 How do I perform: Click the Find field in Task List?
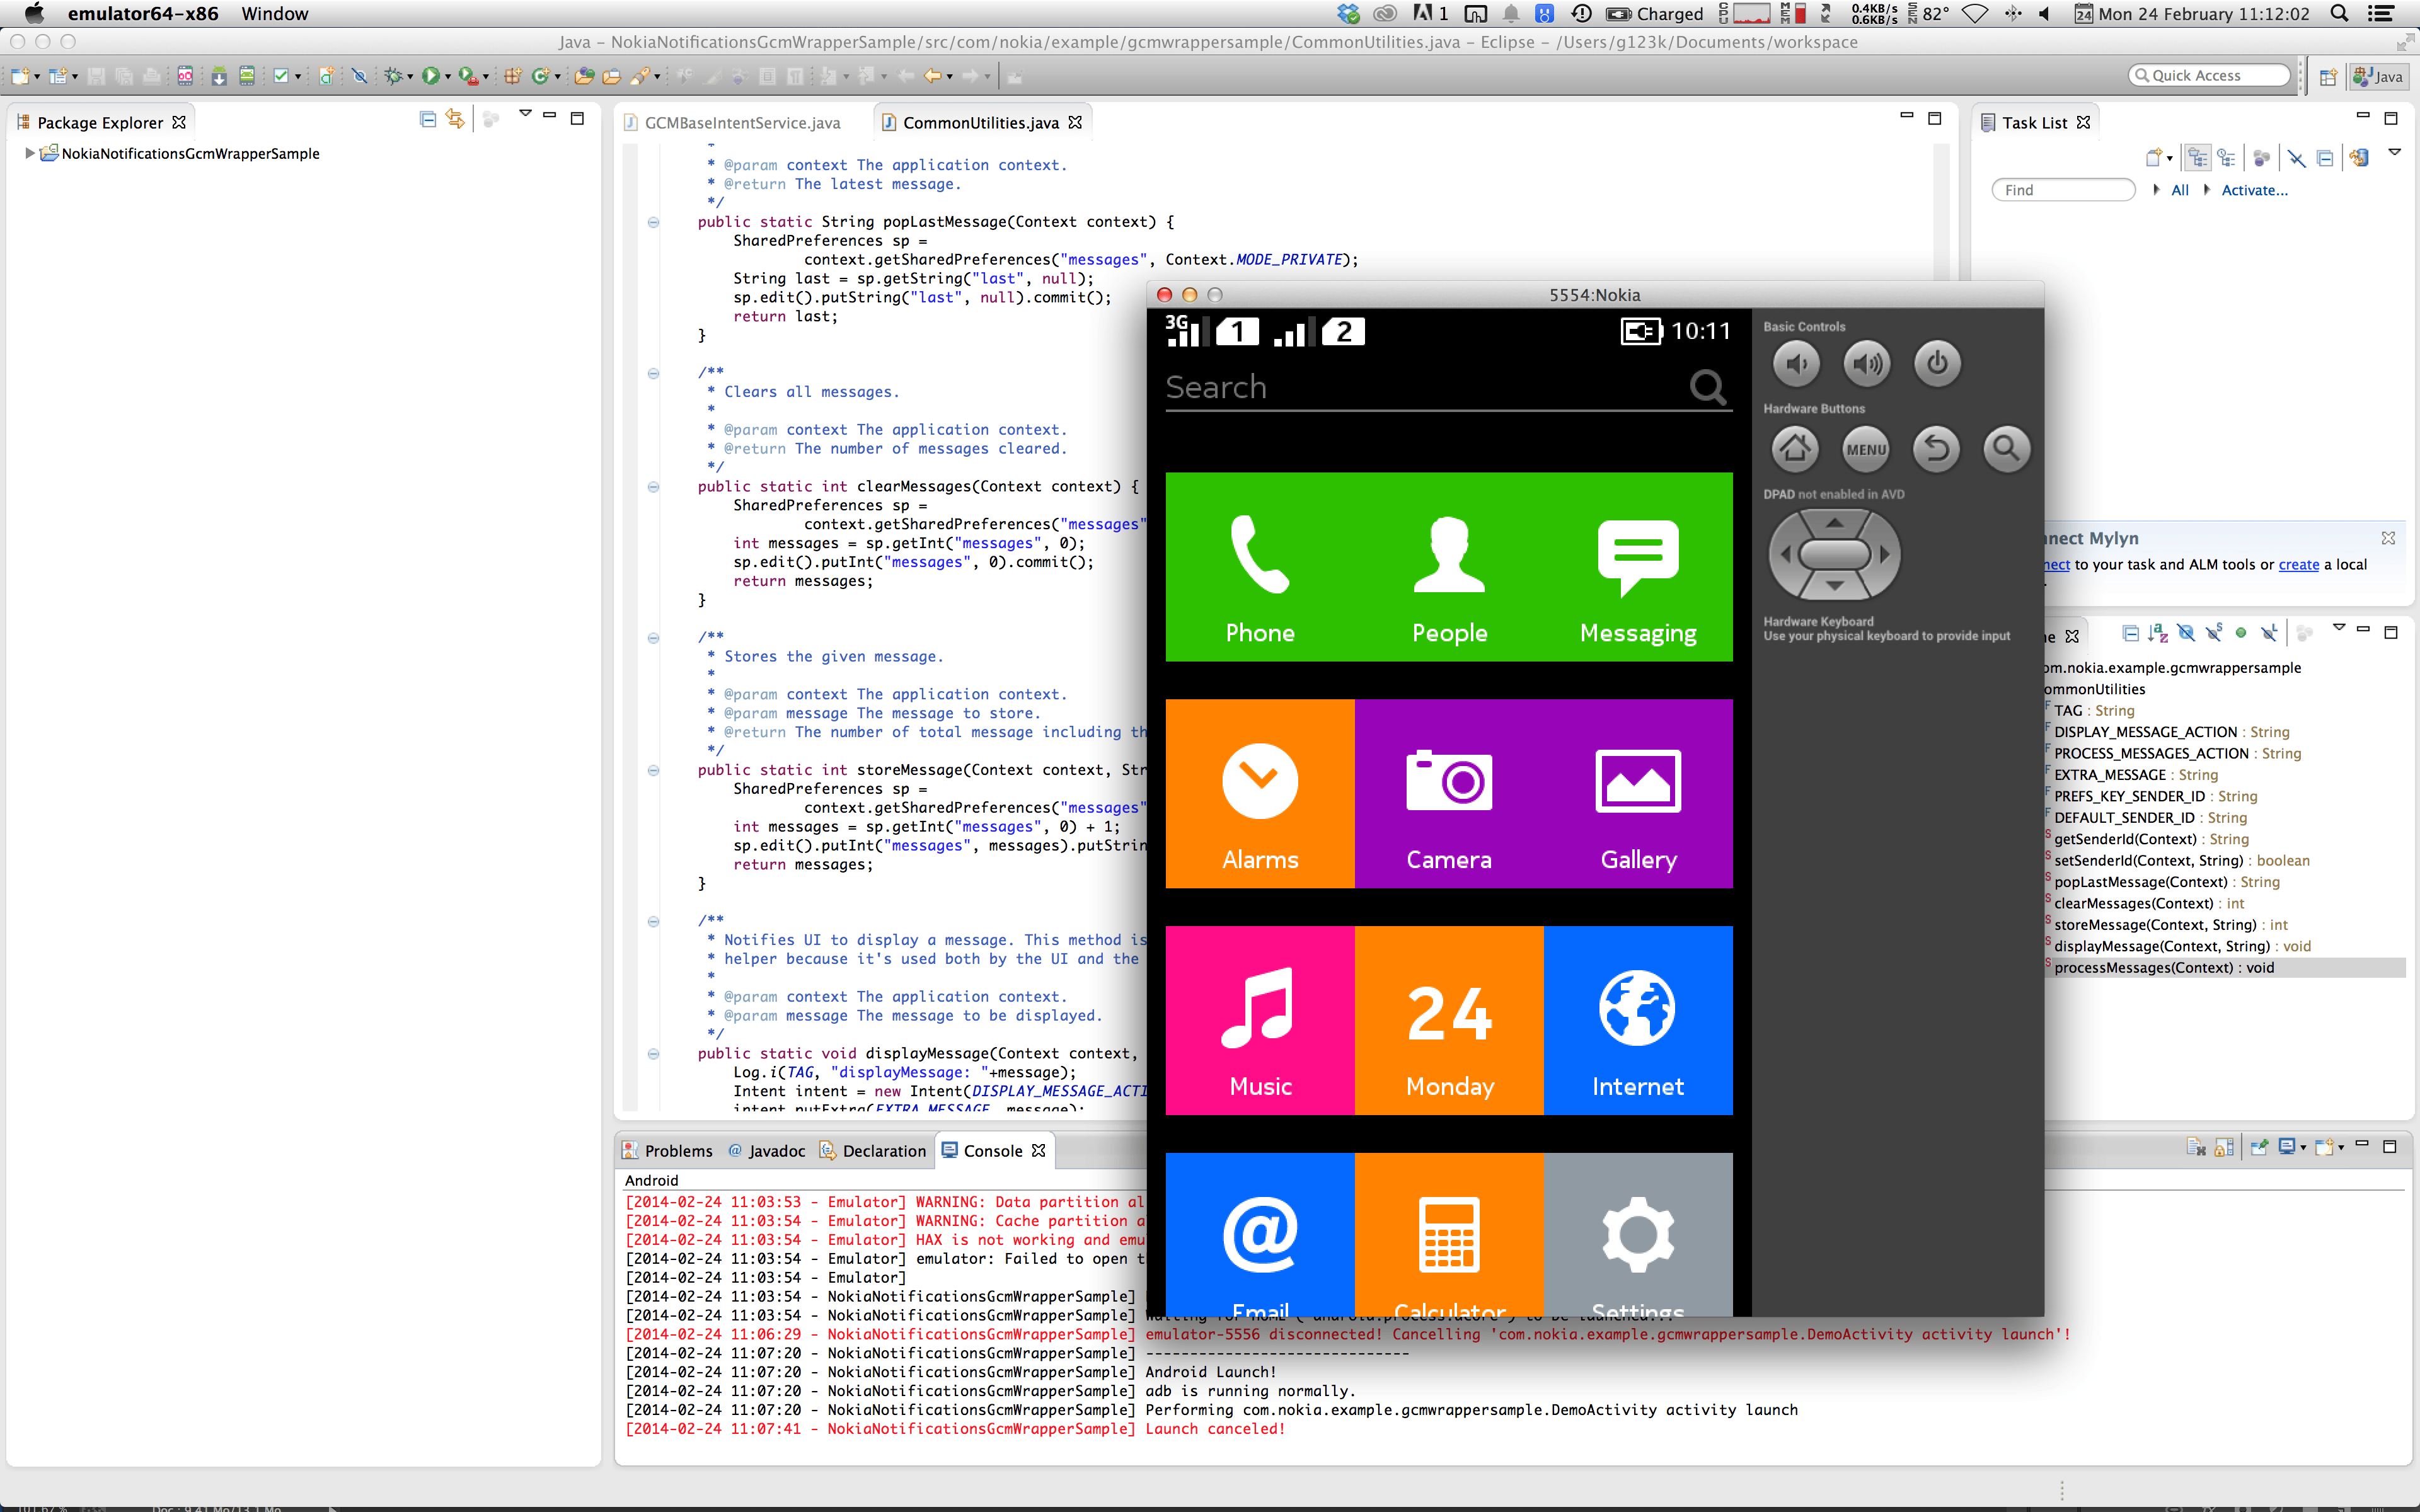[2063, 190]
